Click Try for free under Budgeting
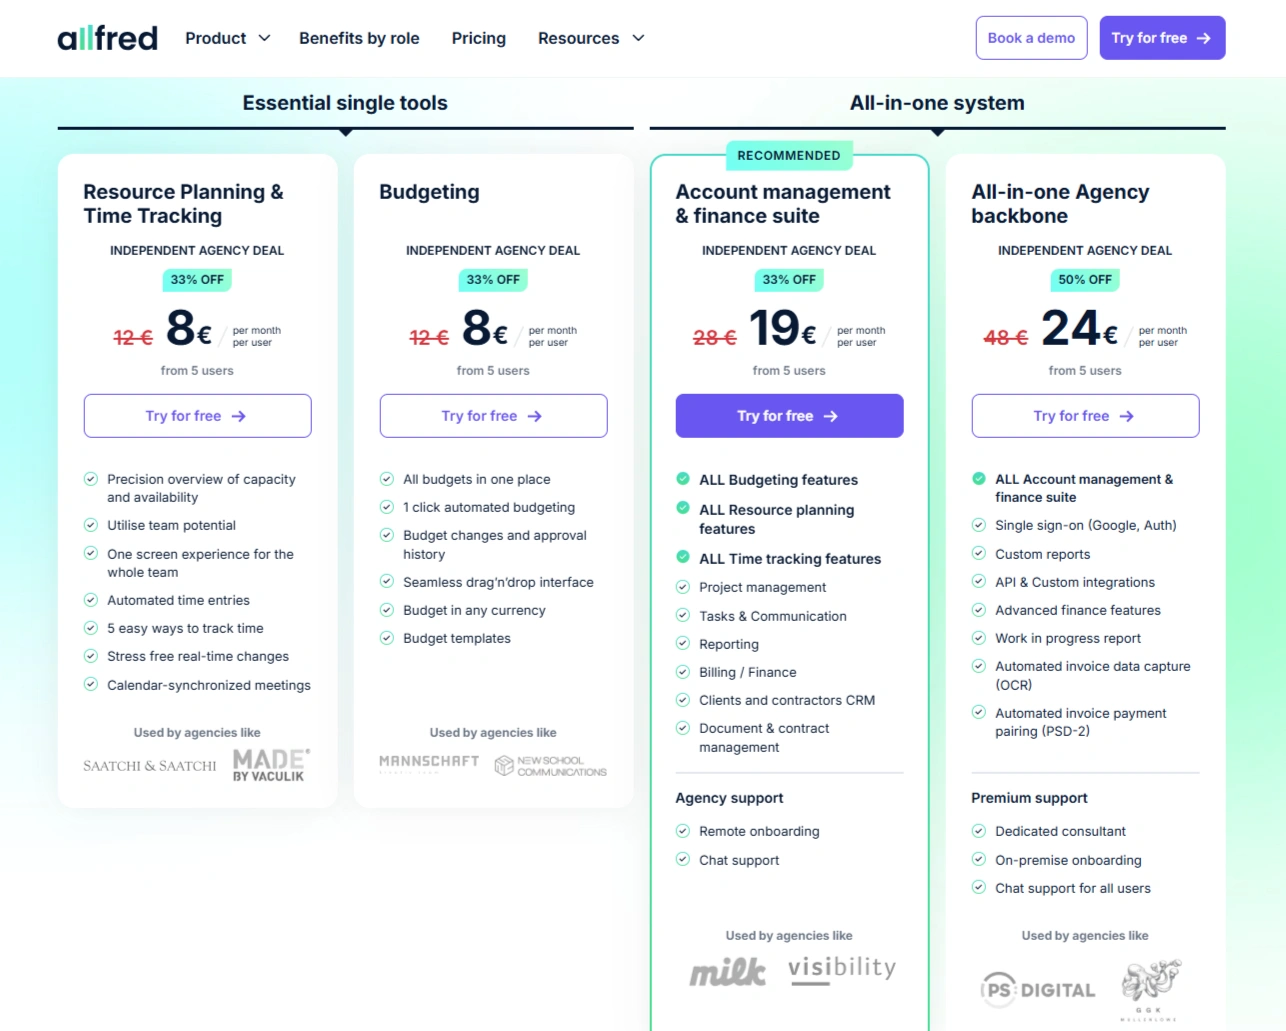Viewport: 1286px width, 1031px height. click(x=493, y=416)
